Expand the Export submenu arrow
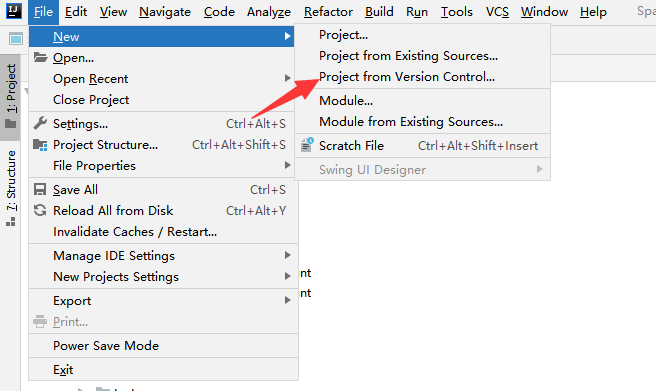This screenshot has height=391, width=656. pyautogui.click(x=287, y=300)
